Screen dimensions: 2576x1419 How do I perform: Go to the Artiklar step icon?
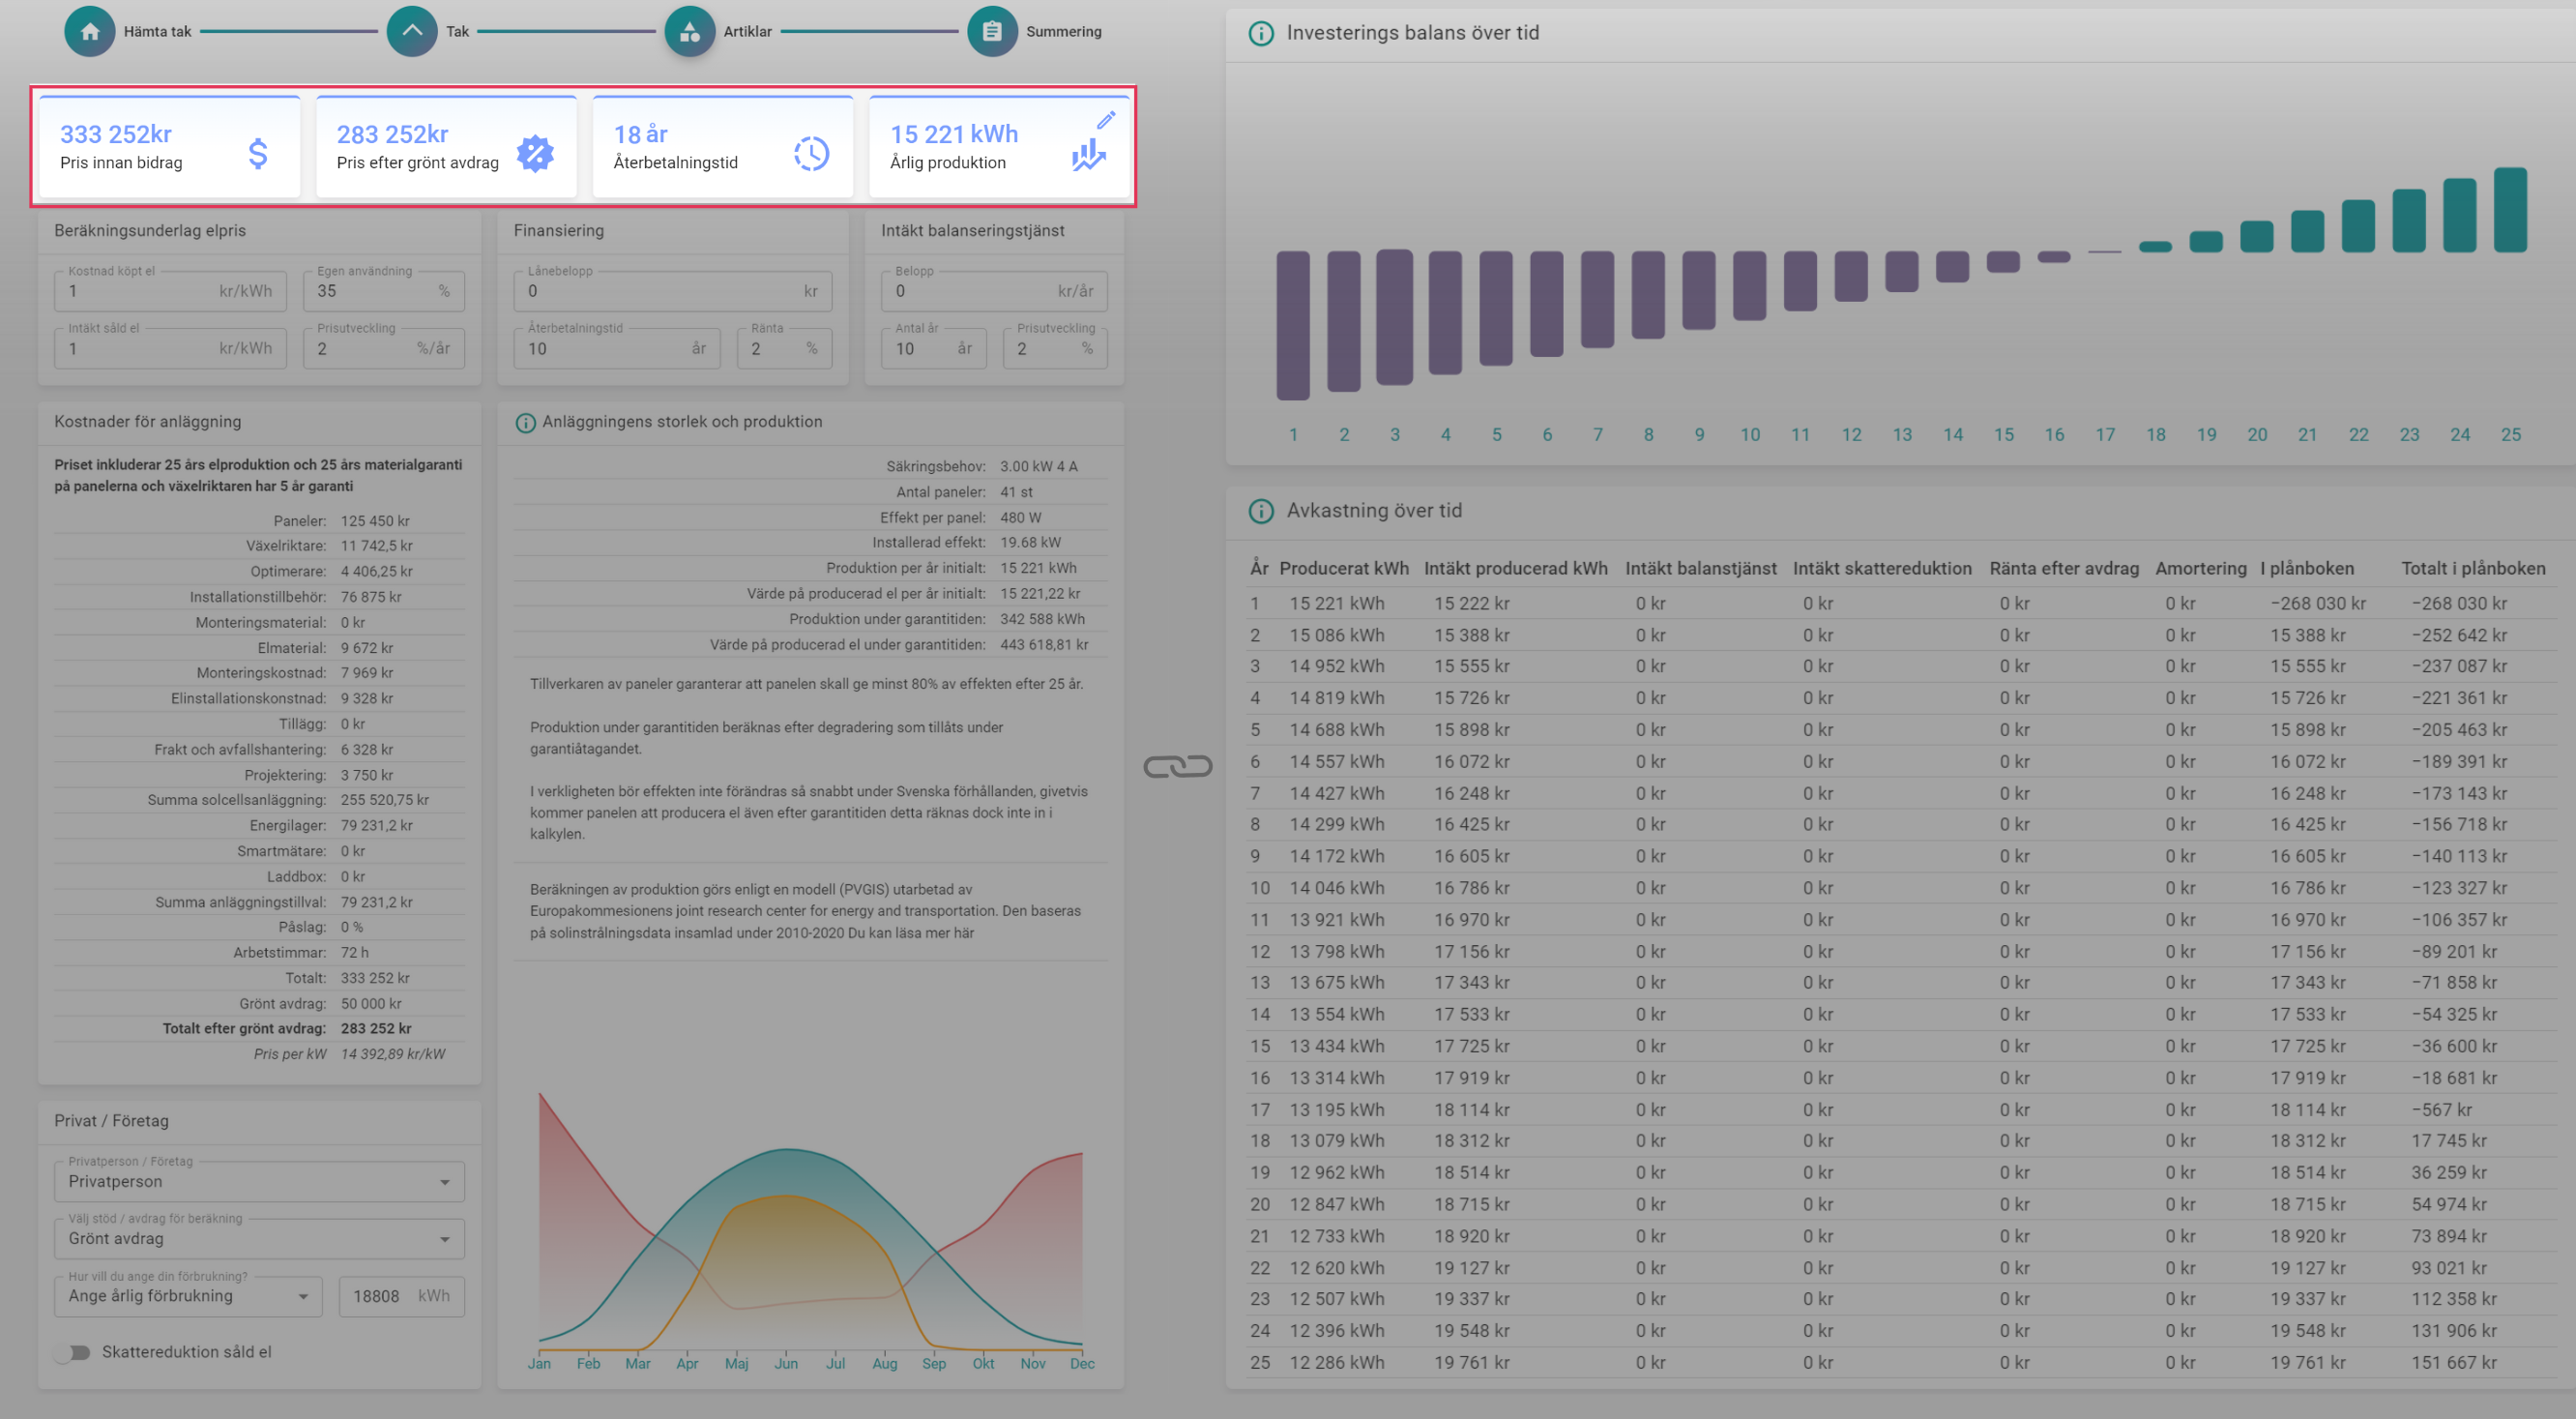point(690,31)
